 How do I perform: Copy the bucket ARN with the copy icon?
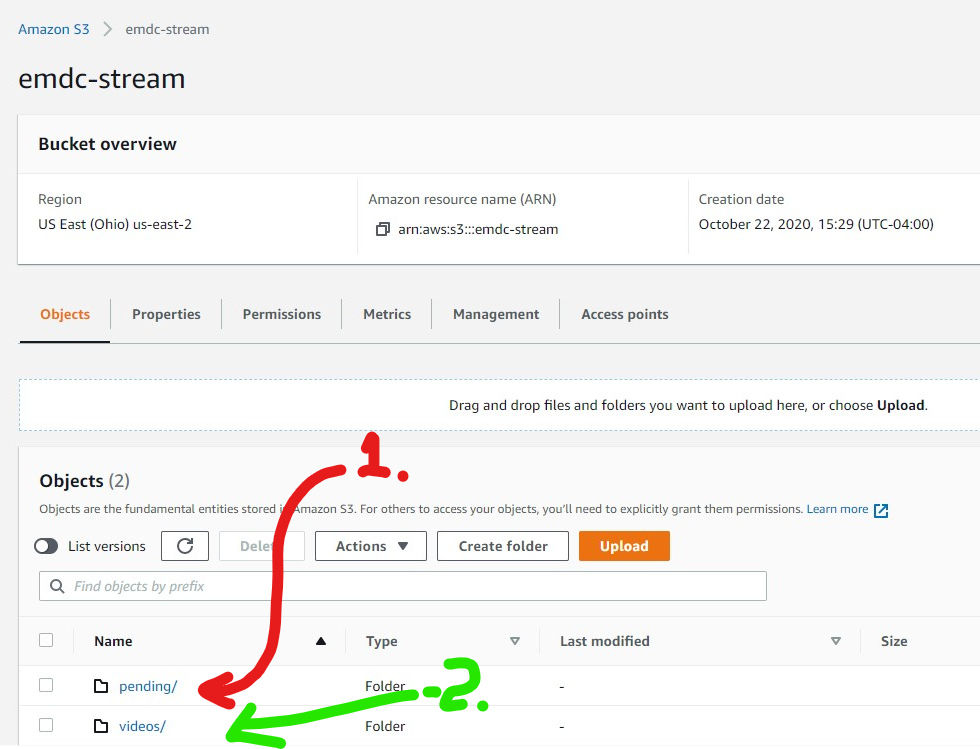pyautogui.click(x=382, y=229)
